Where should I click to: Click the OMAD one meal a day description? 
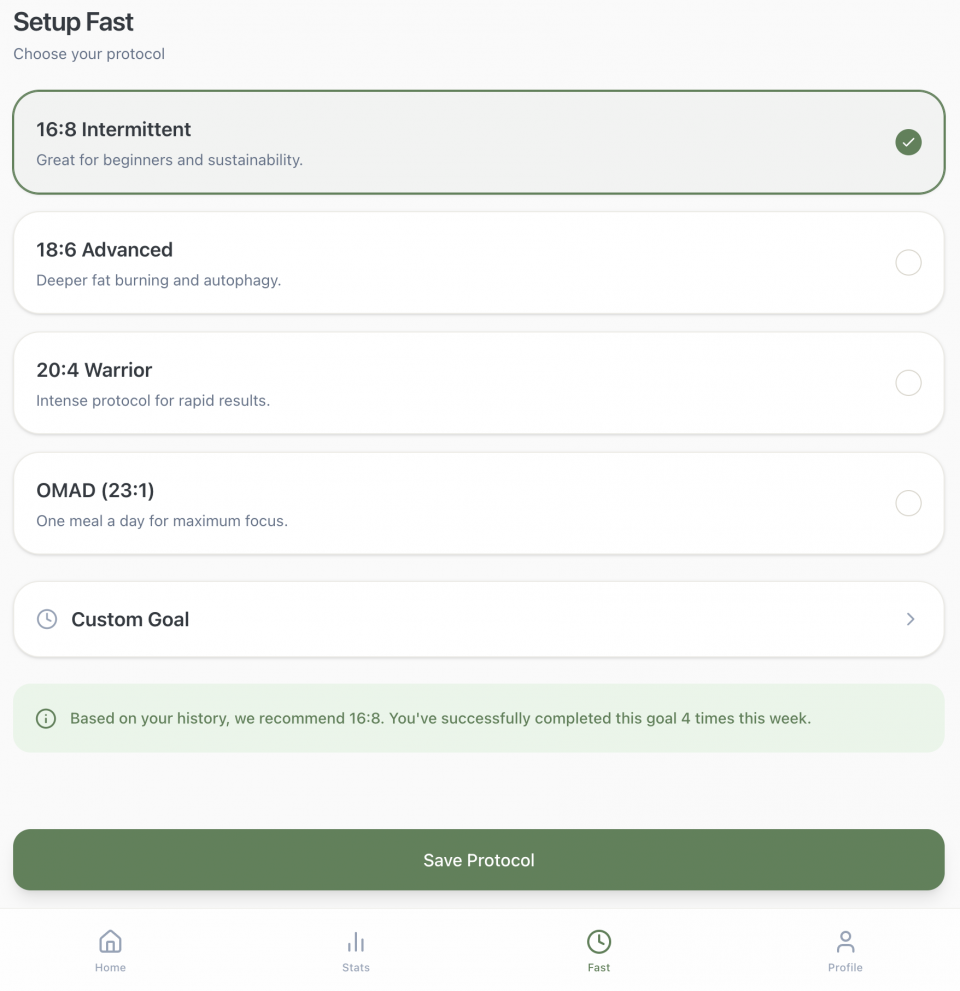click(x=162, y=521)
